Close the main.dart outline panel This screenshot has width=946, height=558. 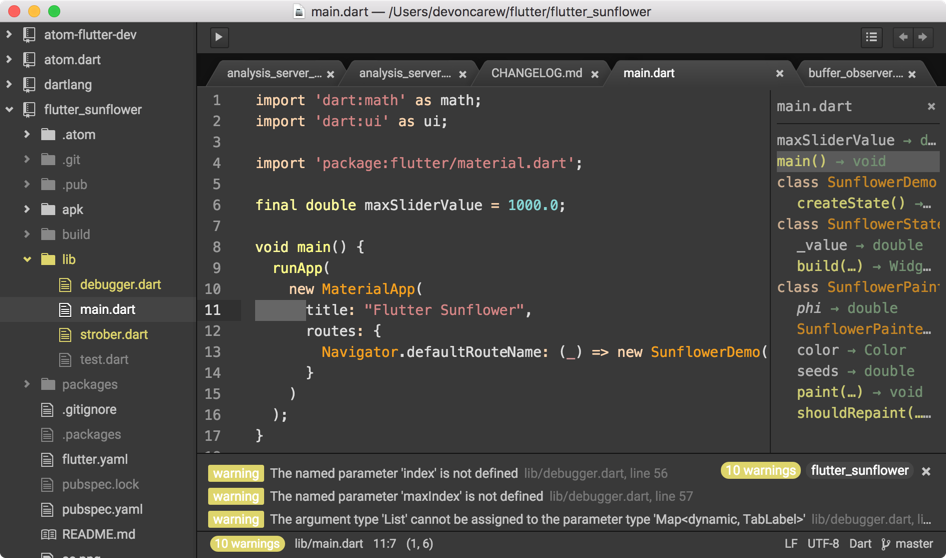[x=931, y=106]
